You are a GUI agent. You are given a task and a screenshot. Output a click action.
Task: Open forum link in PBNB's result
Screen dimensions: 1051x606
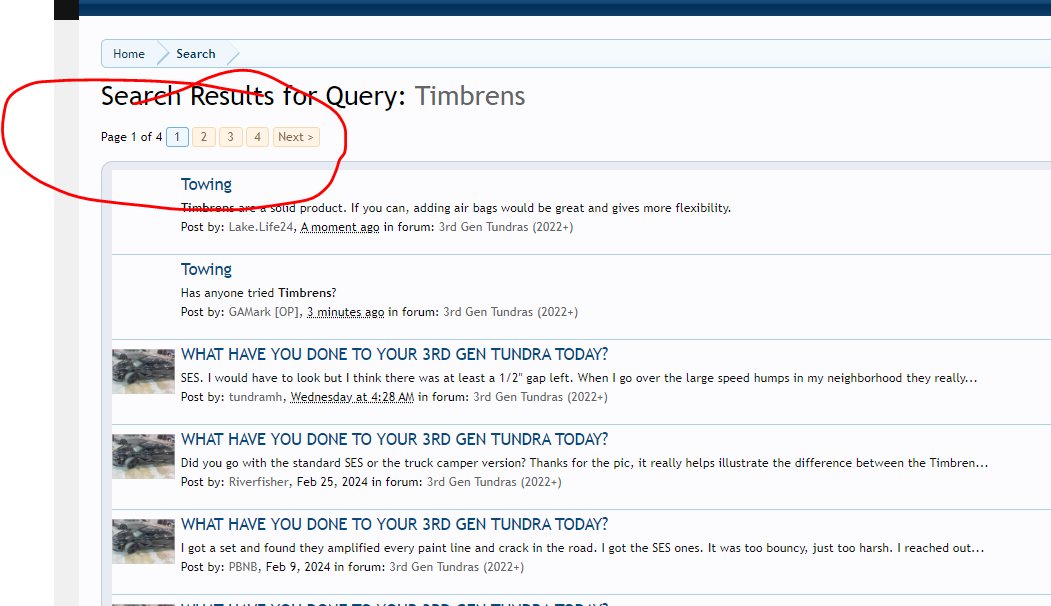(456, 567)
